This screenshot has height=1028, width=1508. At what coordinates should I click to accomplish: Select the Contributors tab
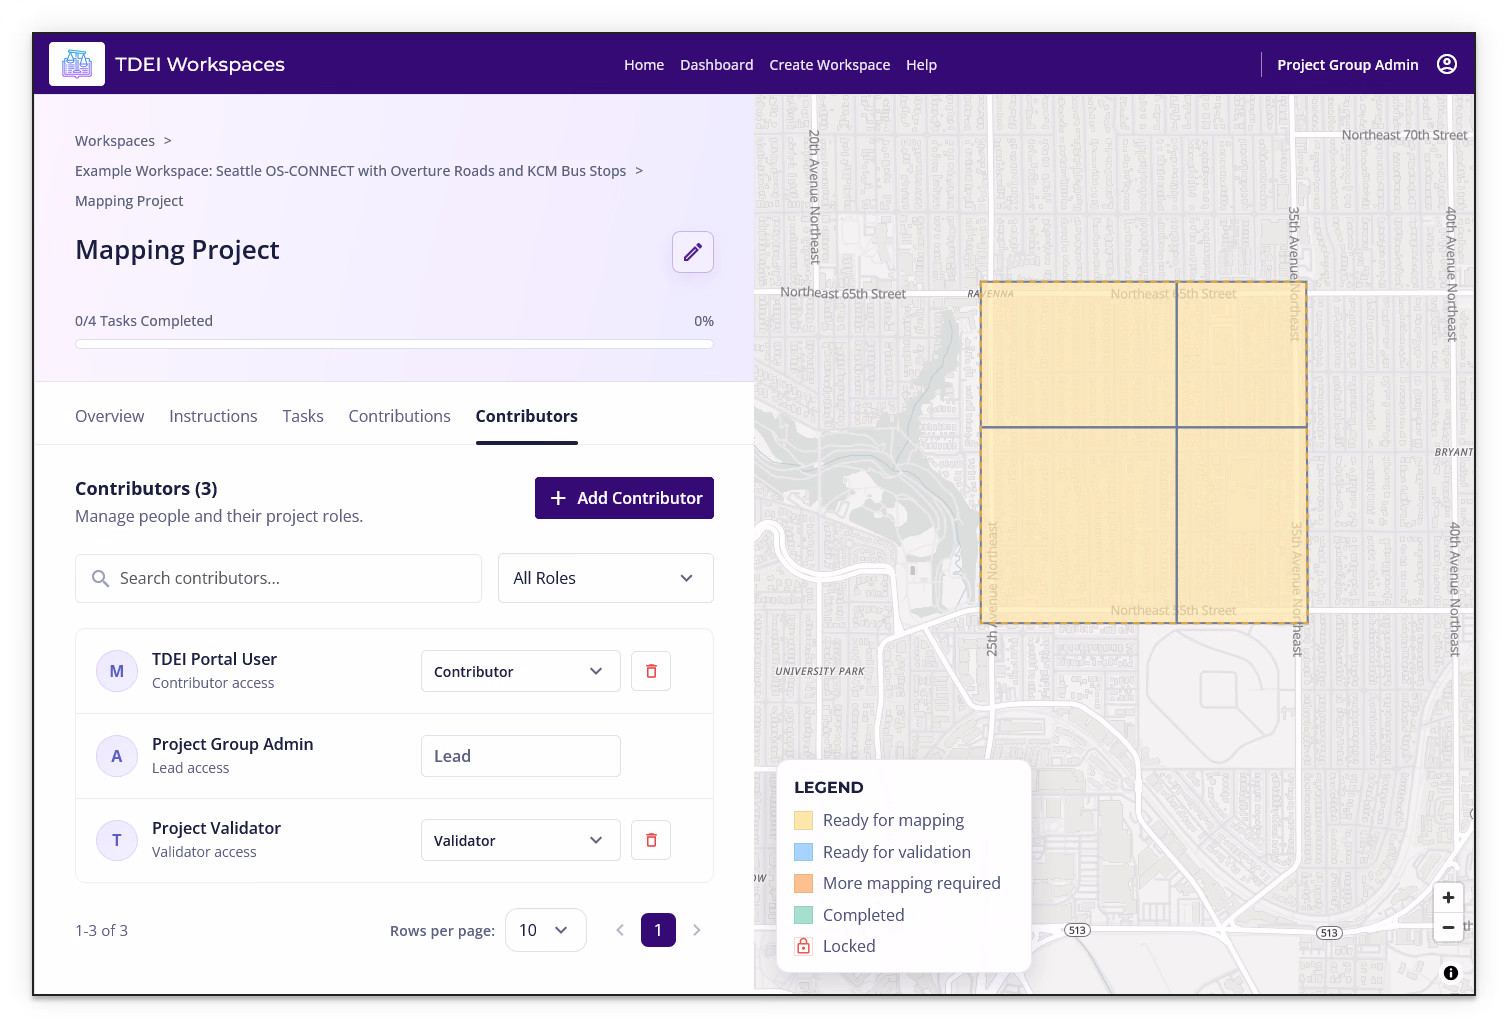point(527,416)
